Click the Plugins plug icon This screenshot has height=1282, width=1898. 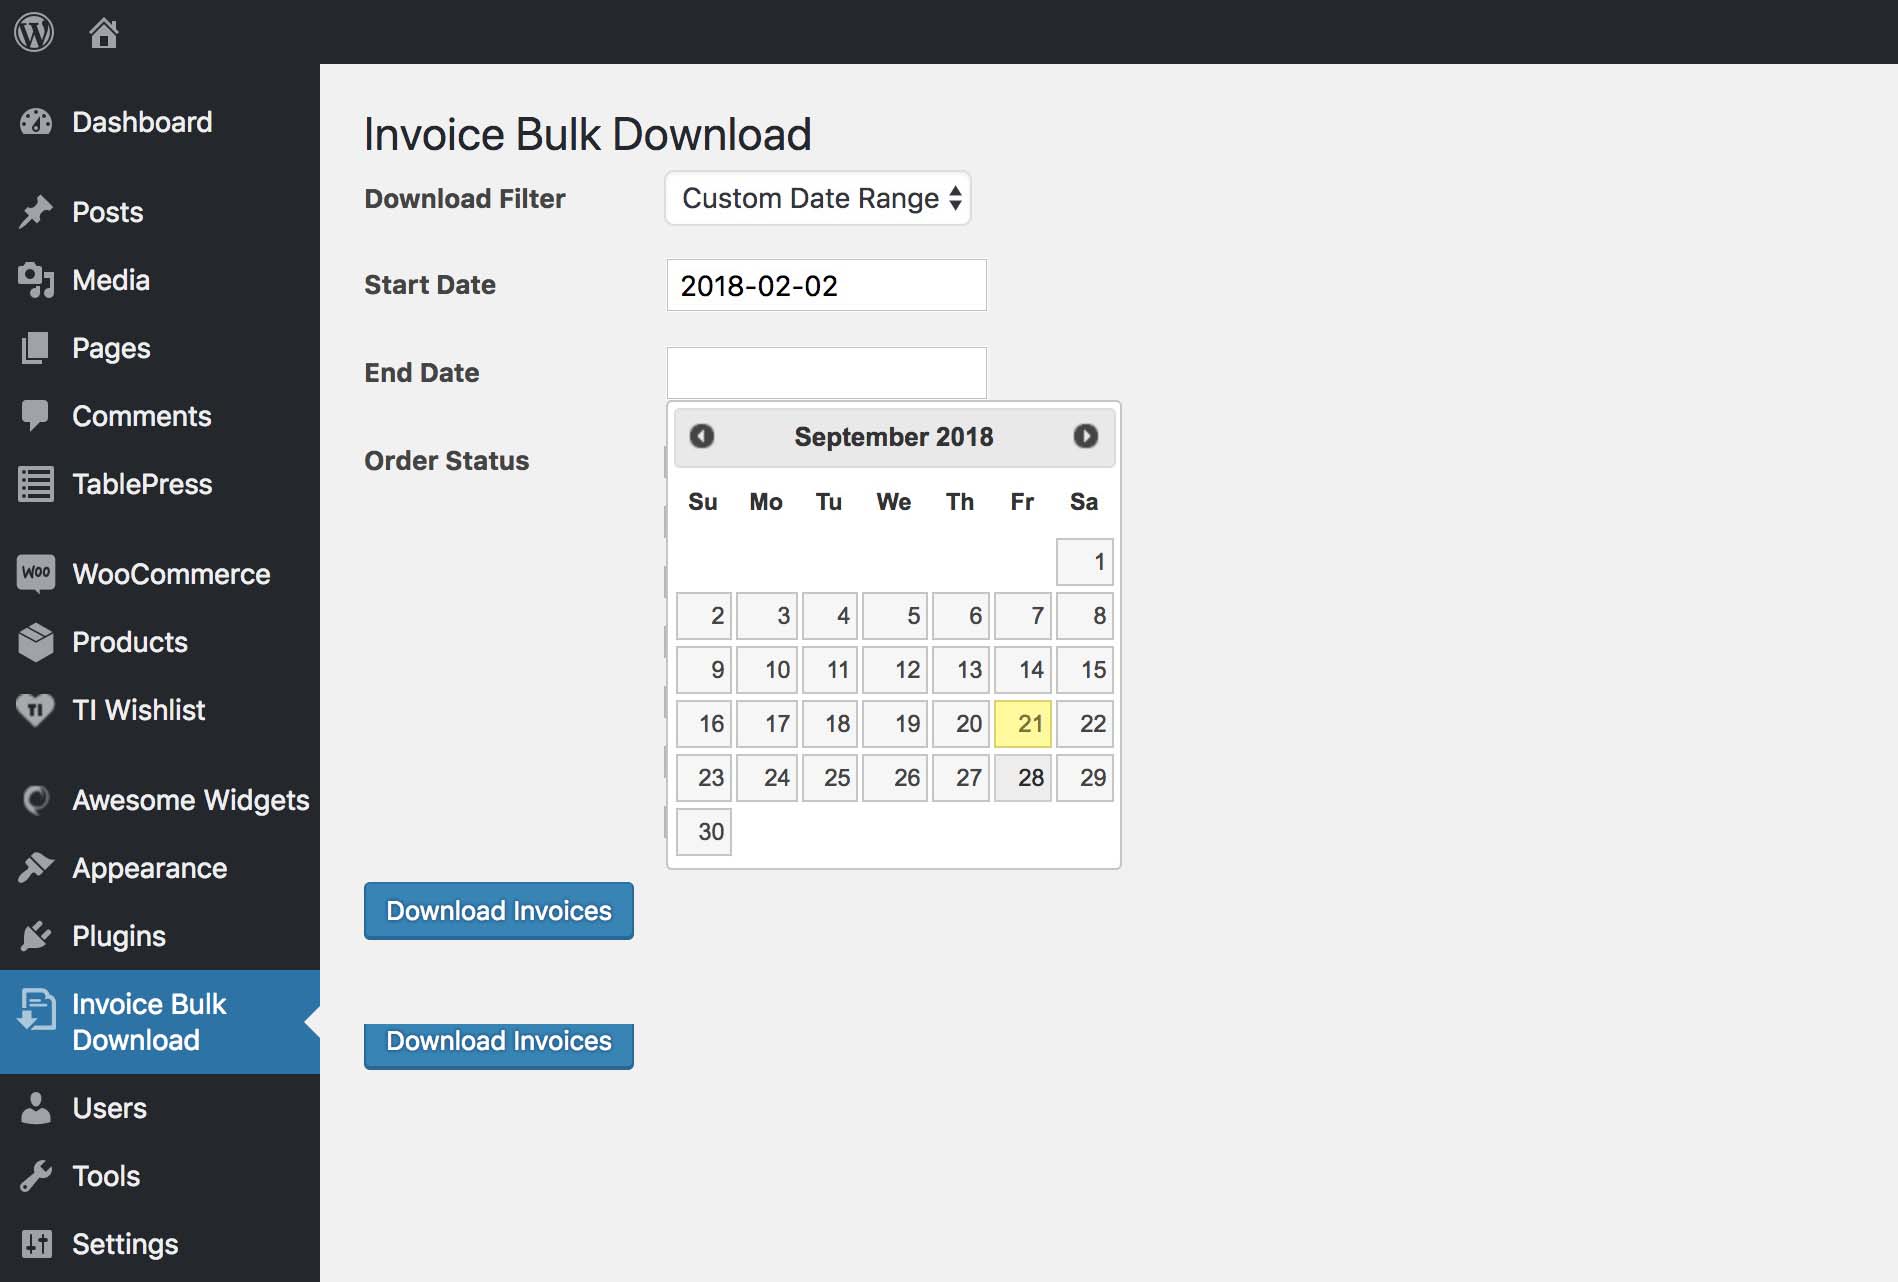(36, 936)
